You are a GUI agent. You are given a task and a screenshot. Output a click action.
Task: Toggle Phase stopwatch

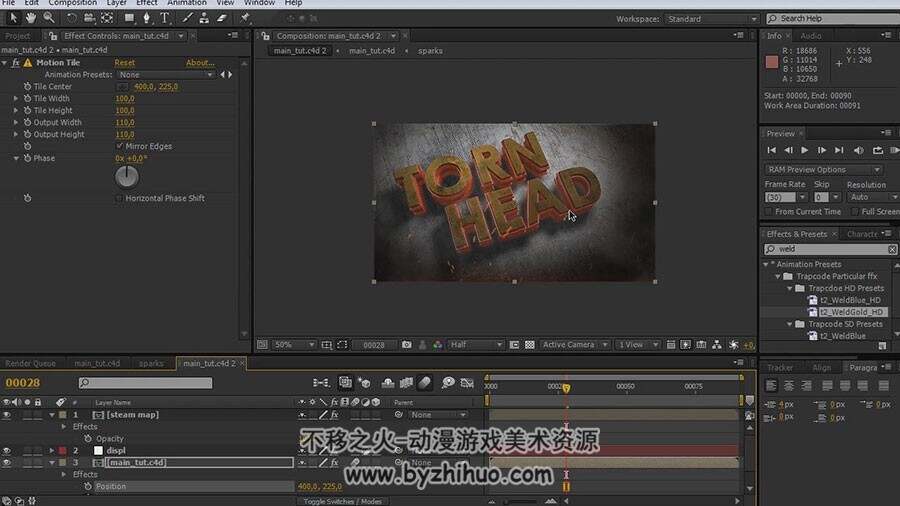(x=27, y=158)
